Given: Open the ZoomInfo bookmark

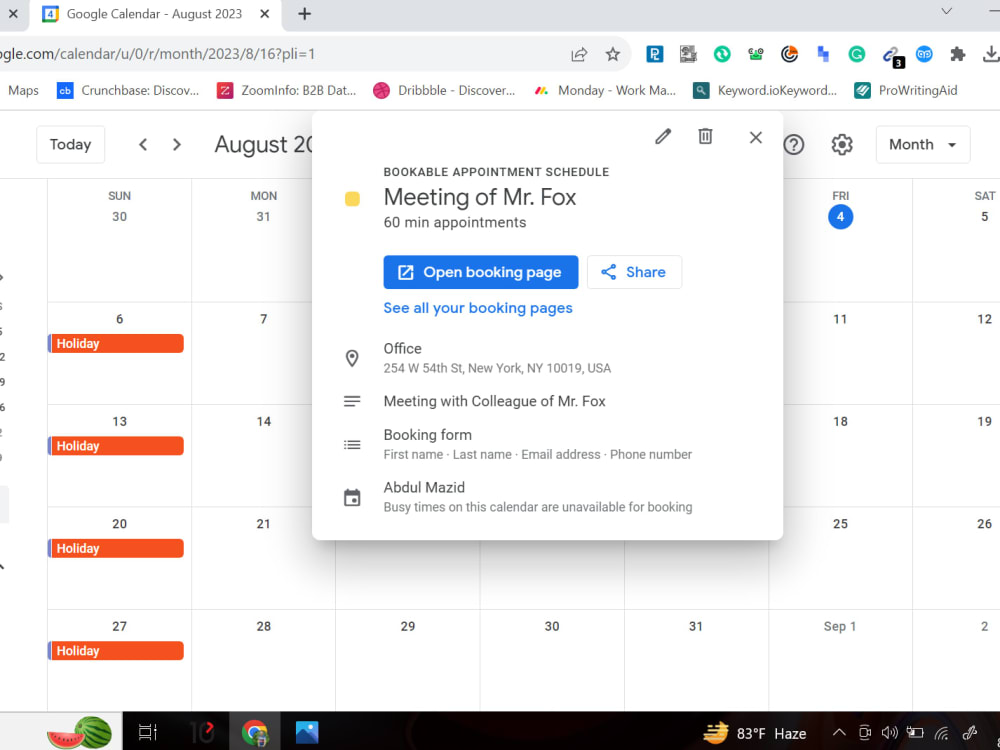Looking at the screenshot, I should tap(286, 91).
